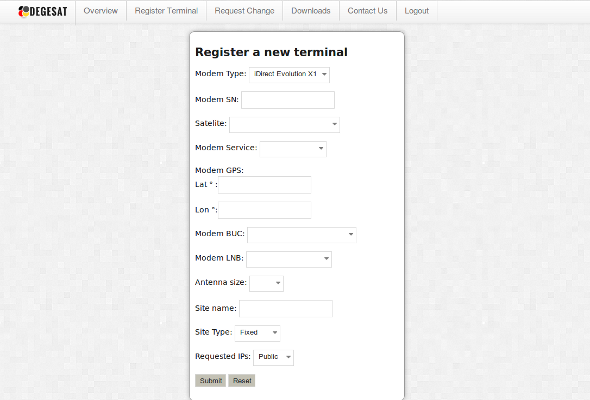Click the Lat input field
Screen dimensions: 590x400
click(265, 185)
